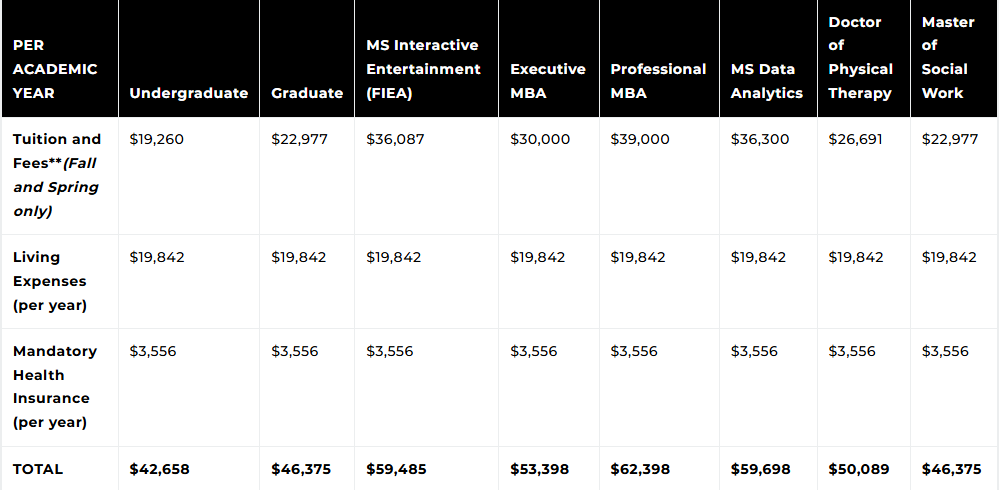The width and height of the screenshot is (1000, 490).
Task: Click the PER ACADEMIC YEAR header cell
Action: [55, 69]
